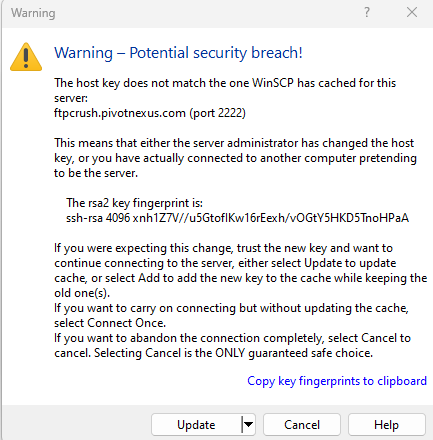Click the ftpcrush.pivotnexus.com hostname text
The height and width of the screenshot is (440, 433).
(120, 113)
